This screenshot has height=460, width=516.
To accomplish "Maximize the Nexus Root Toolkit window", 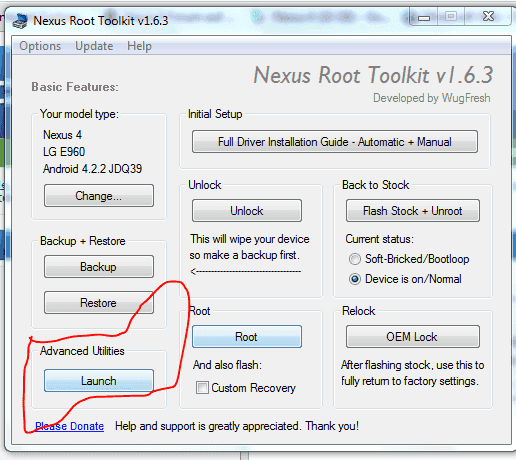I will 451,17.
